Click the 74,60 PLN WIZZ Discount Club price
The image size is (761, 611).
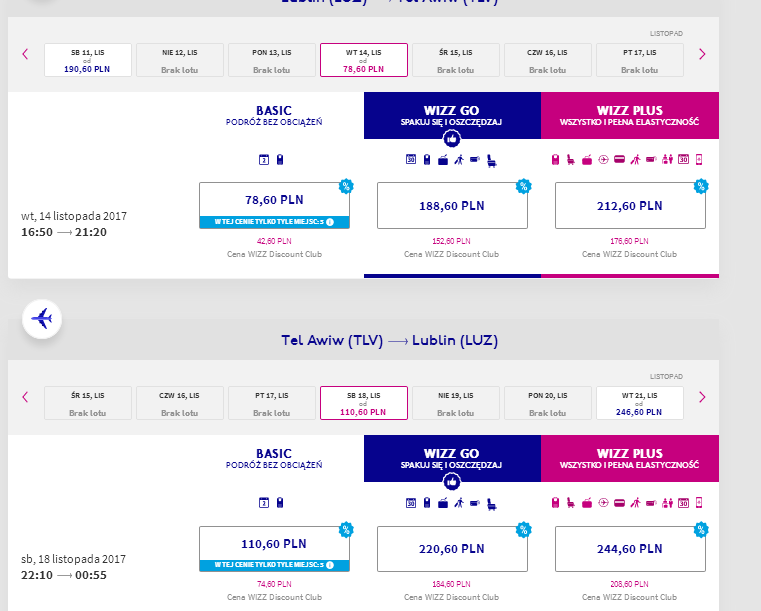click(x=274, y=584)
